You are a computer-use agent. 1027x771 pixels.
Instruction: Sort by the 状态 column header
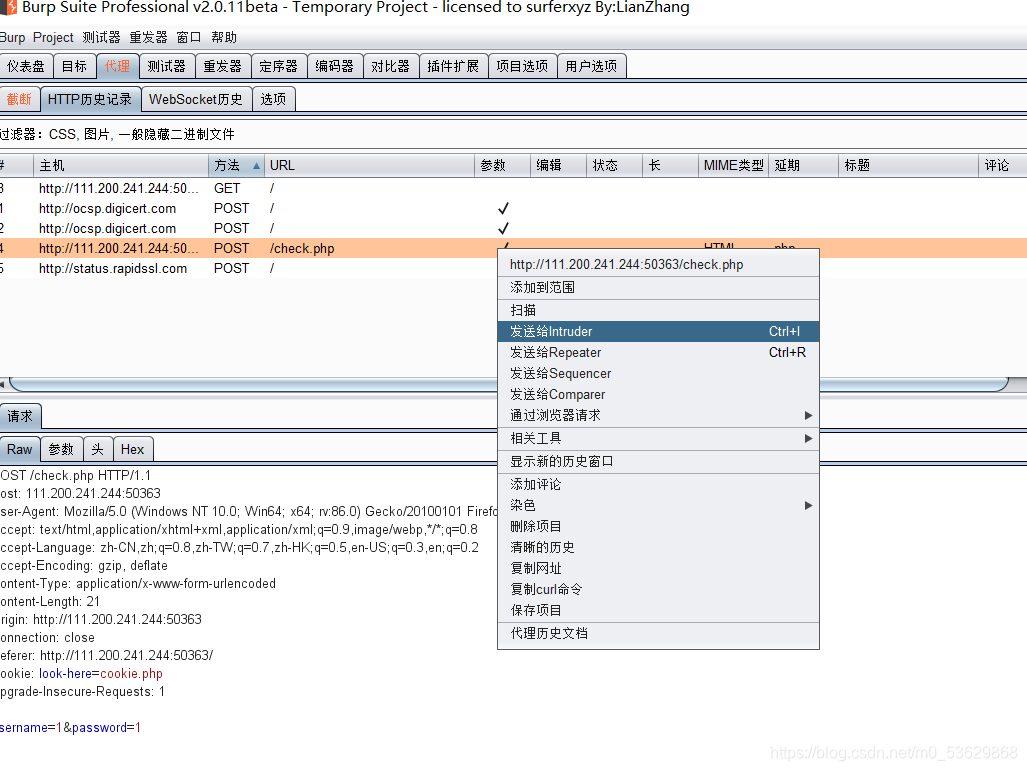(x=614, y=165)
